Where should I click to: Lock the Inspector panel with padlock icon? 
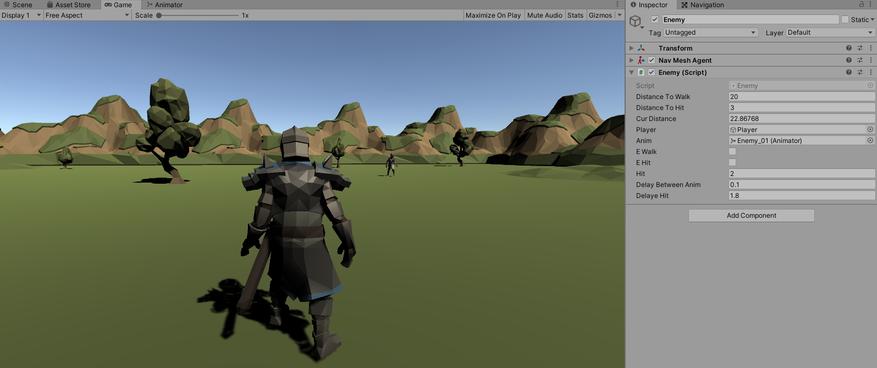tap(860, 4)
